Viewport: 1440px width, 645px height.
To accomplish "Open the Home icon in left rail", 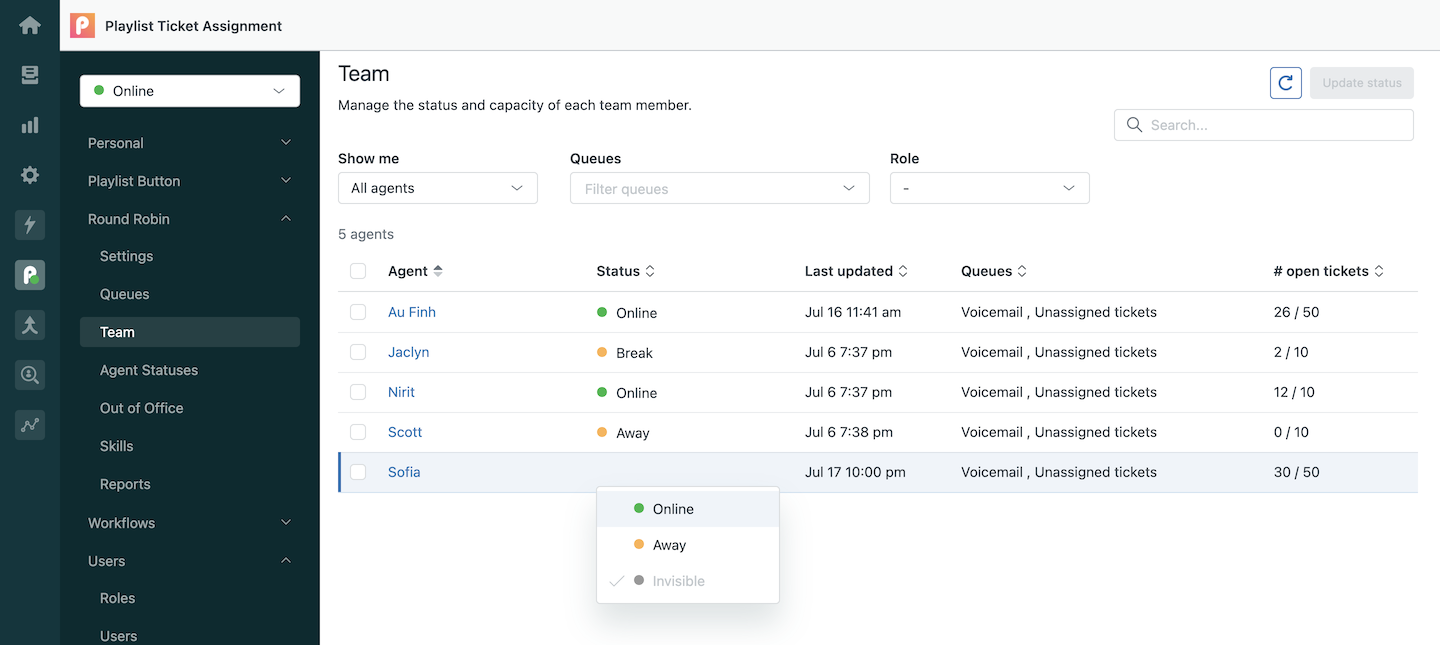I will pos(30,25).
